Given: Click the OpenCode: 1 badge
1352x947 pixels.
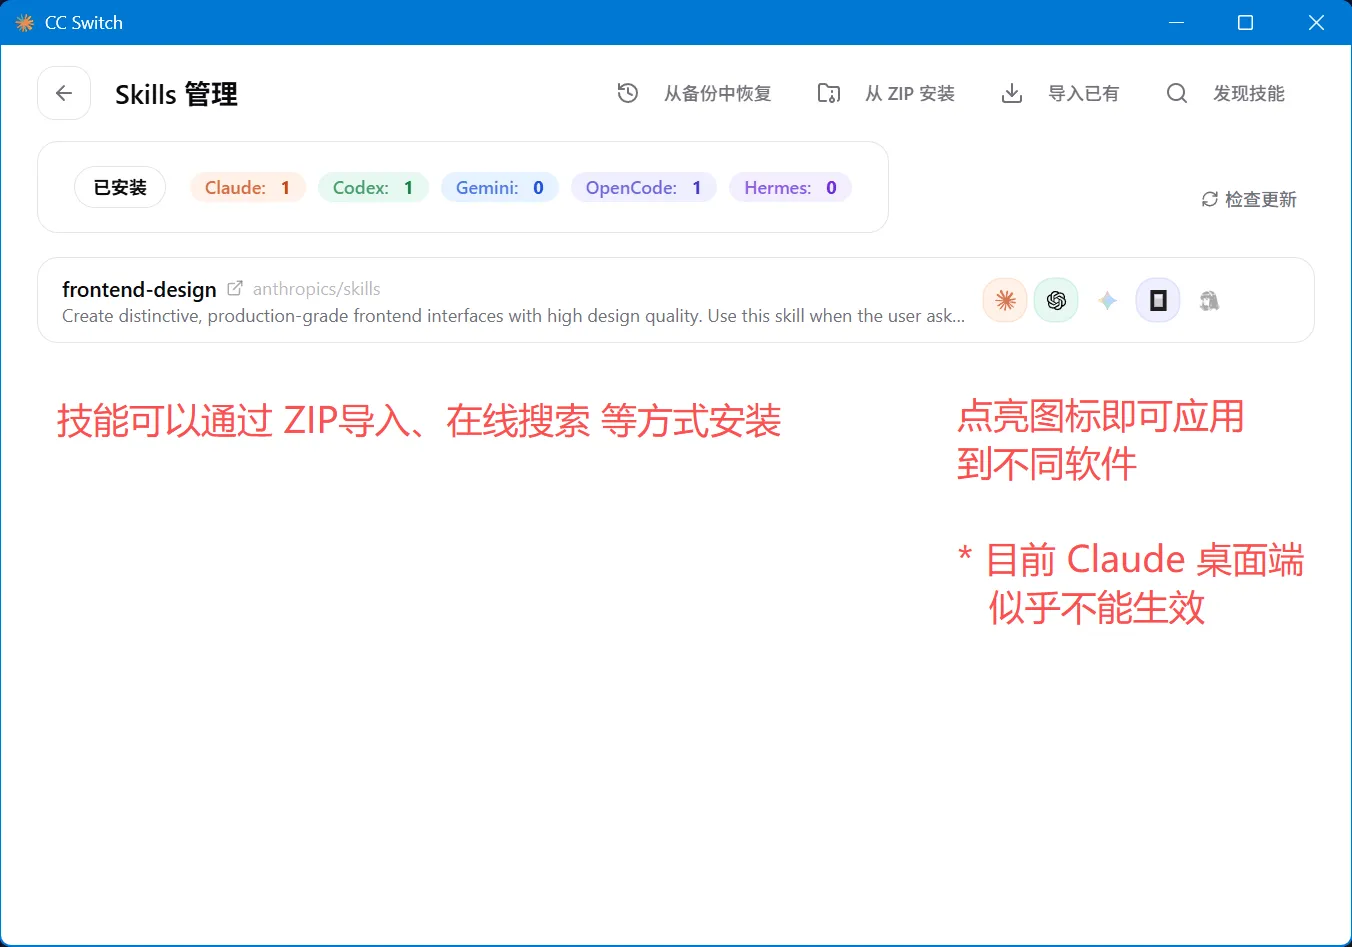Looking at the screenshot, I should tap(644, 187).
